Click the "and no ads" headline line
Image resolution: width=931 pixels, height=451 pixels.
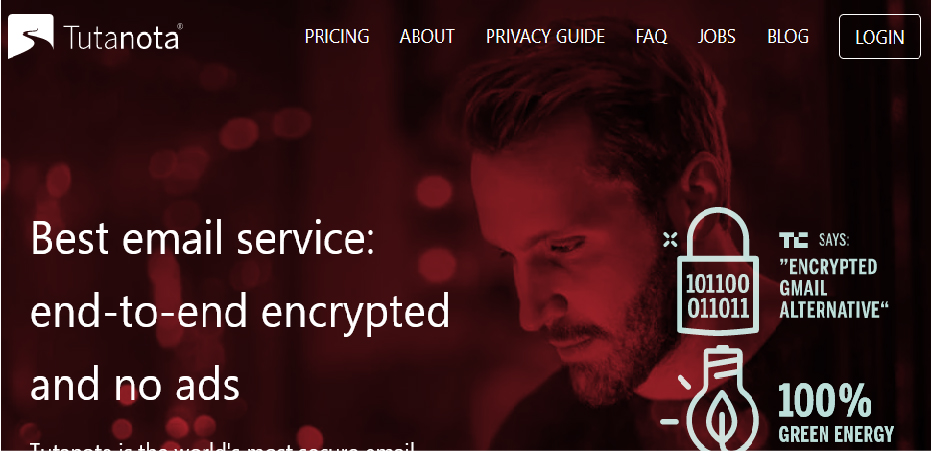tap(135, 384)
